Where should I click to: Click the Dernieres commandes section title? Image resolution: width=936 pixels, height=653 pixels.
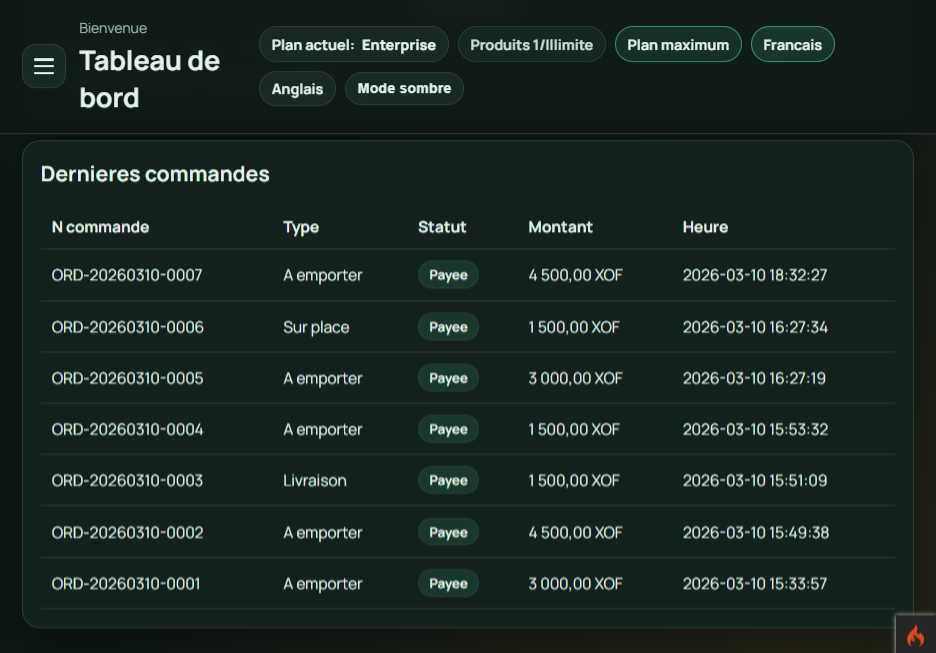pyautogui.click(x=154, y=174)
